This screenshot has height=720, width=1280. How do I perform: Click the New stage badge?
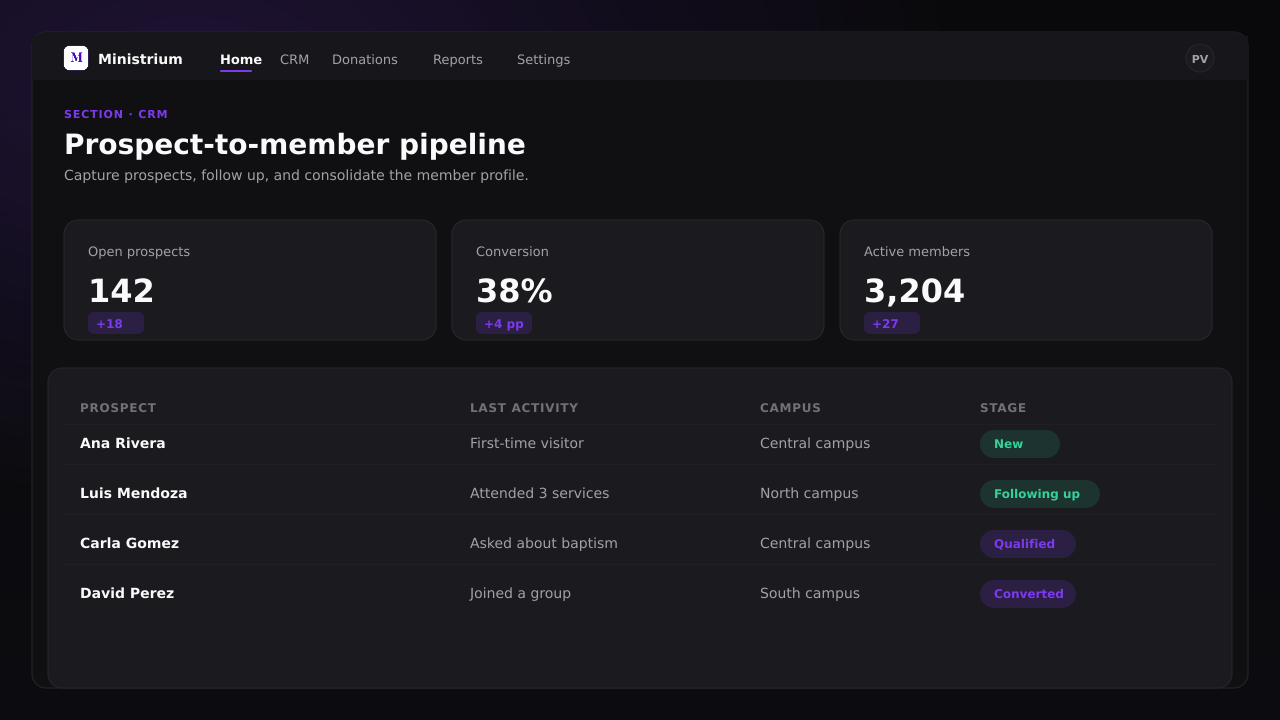tap(1020, 444)
